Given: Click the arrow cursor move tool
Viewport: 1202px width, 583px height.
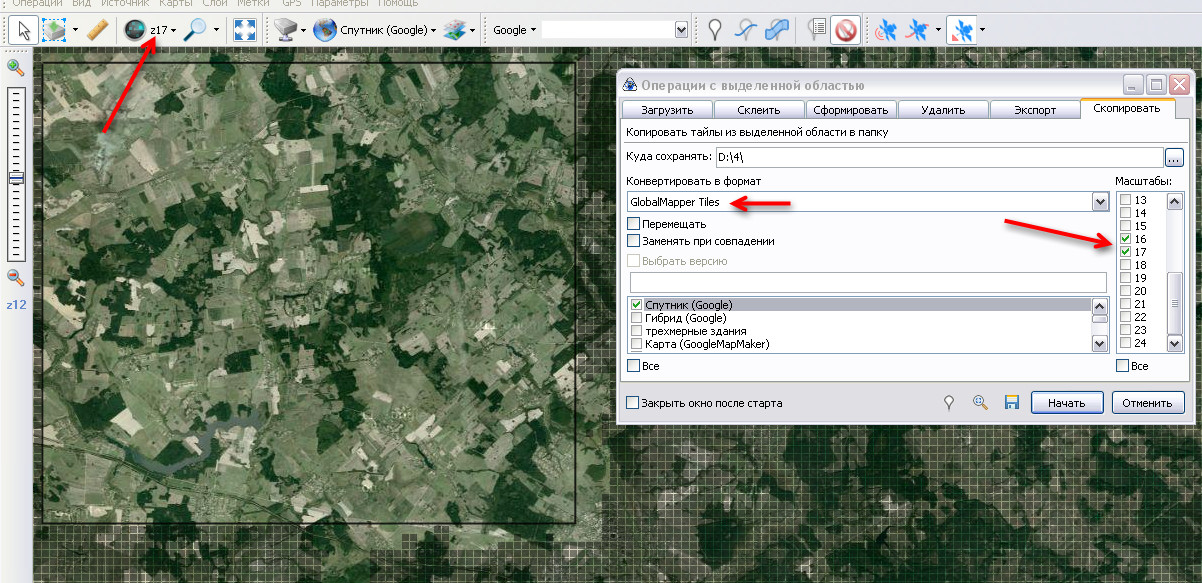Looking at the screenshot, I should (24, 30).
